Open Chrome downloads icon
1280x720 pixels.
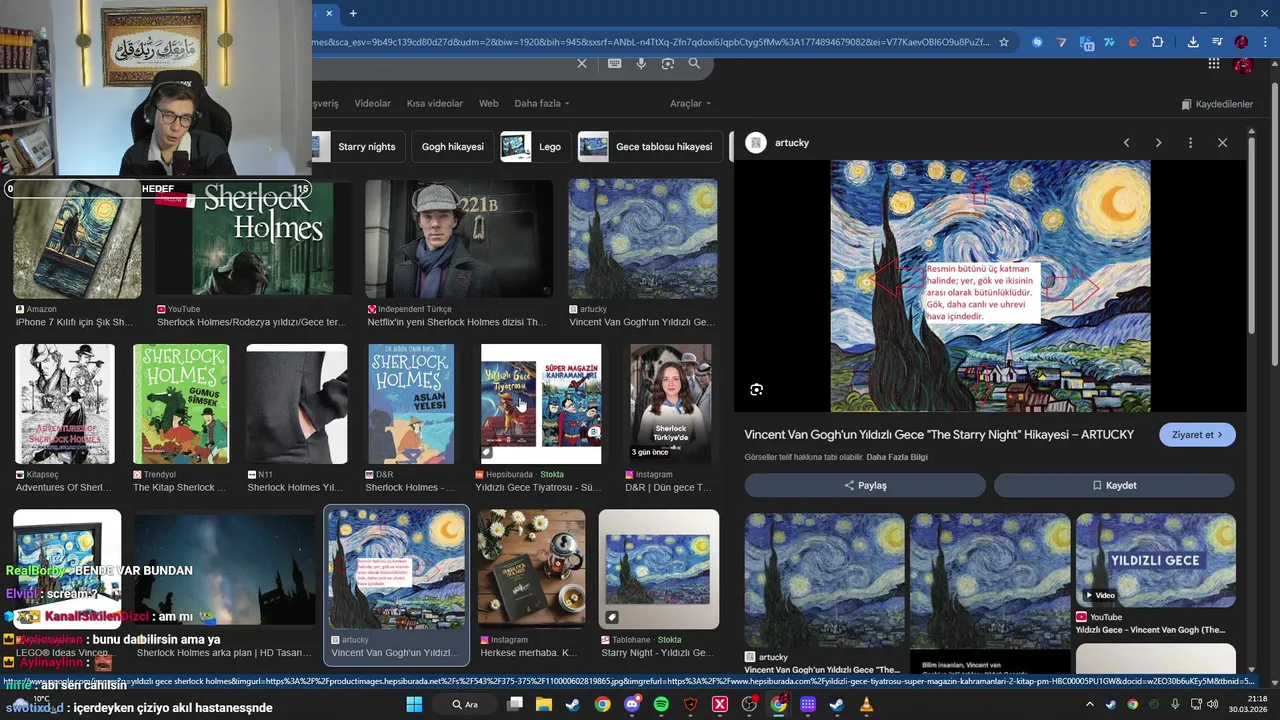pyautogui.click(x=1193, y=42)
